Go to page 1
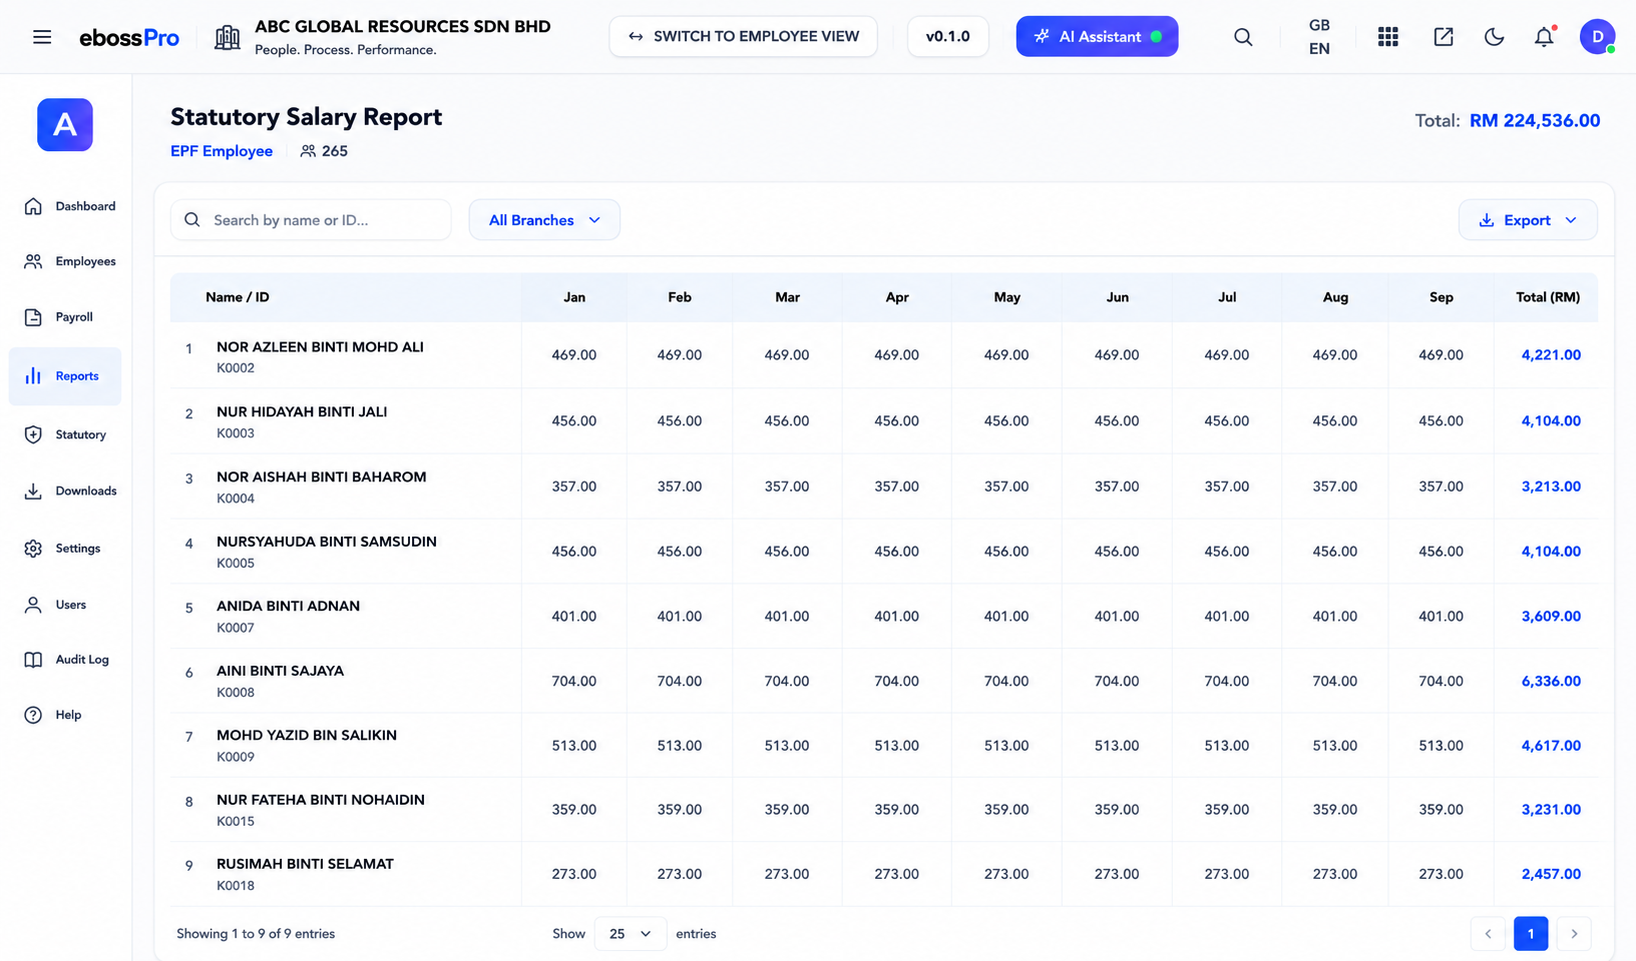The image size is (1636, 961). (x=1530, y=934)
